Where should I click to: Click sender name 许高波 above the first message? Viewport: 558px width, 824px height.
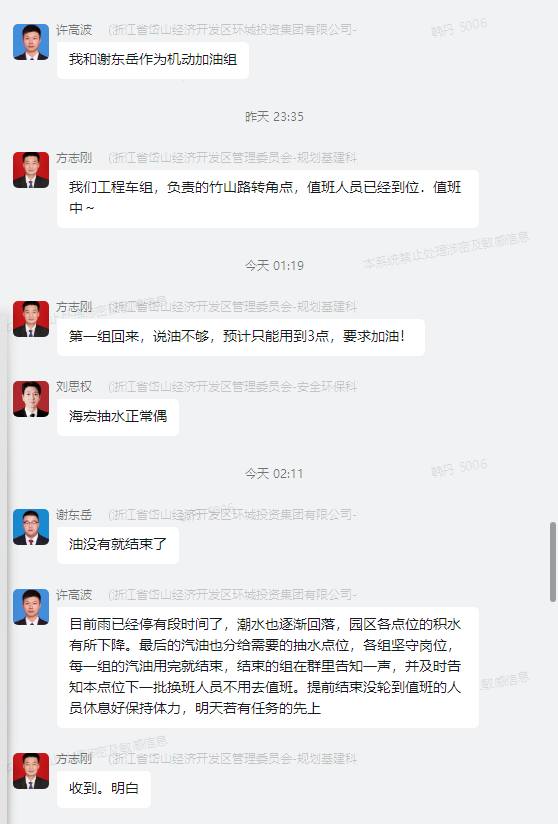point(74,30)
